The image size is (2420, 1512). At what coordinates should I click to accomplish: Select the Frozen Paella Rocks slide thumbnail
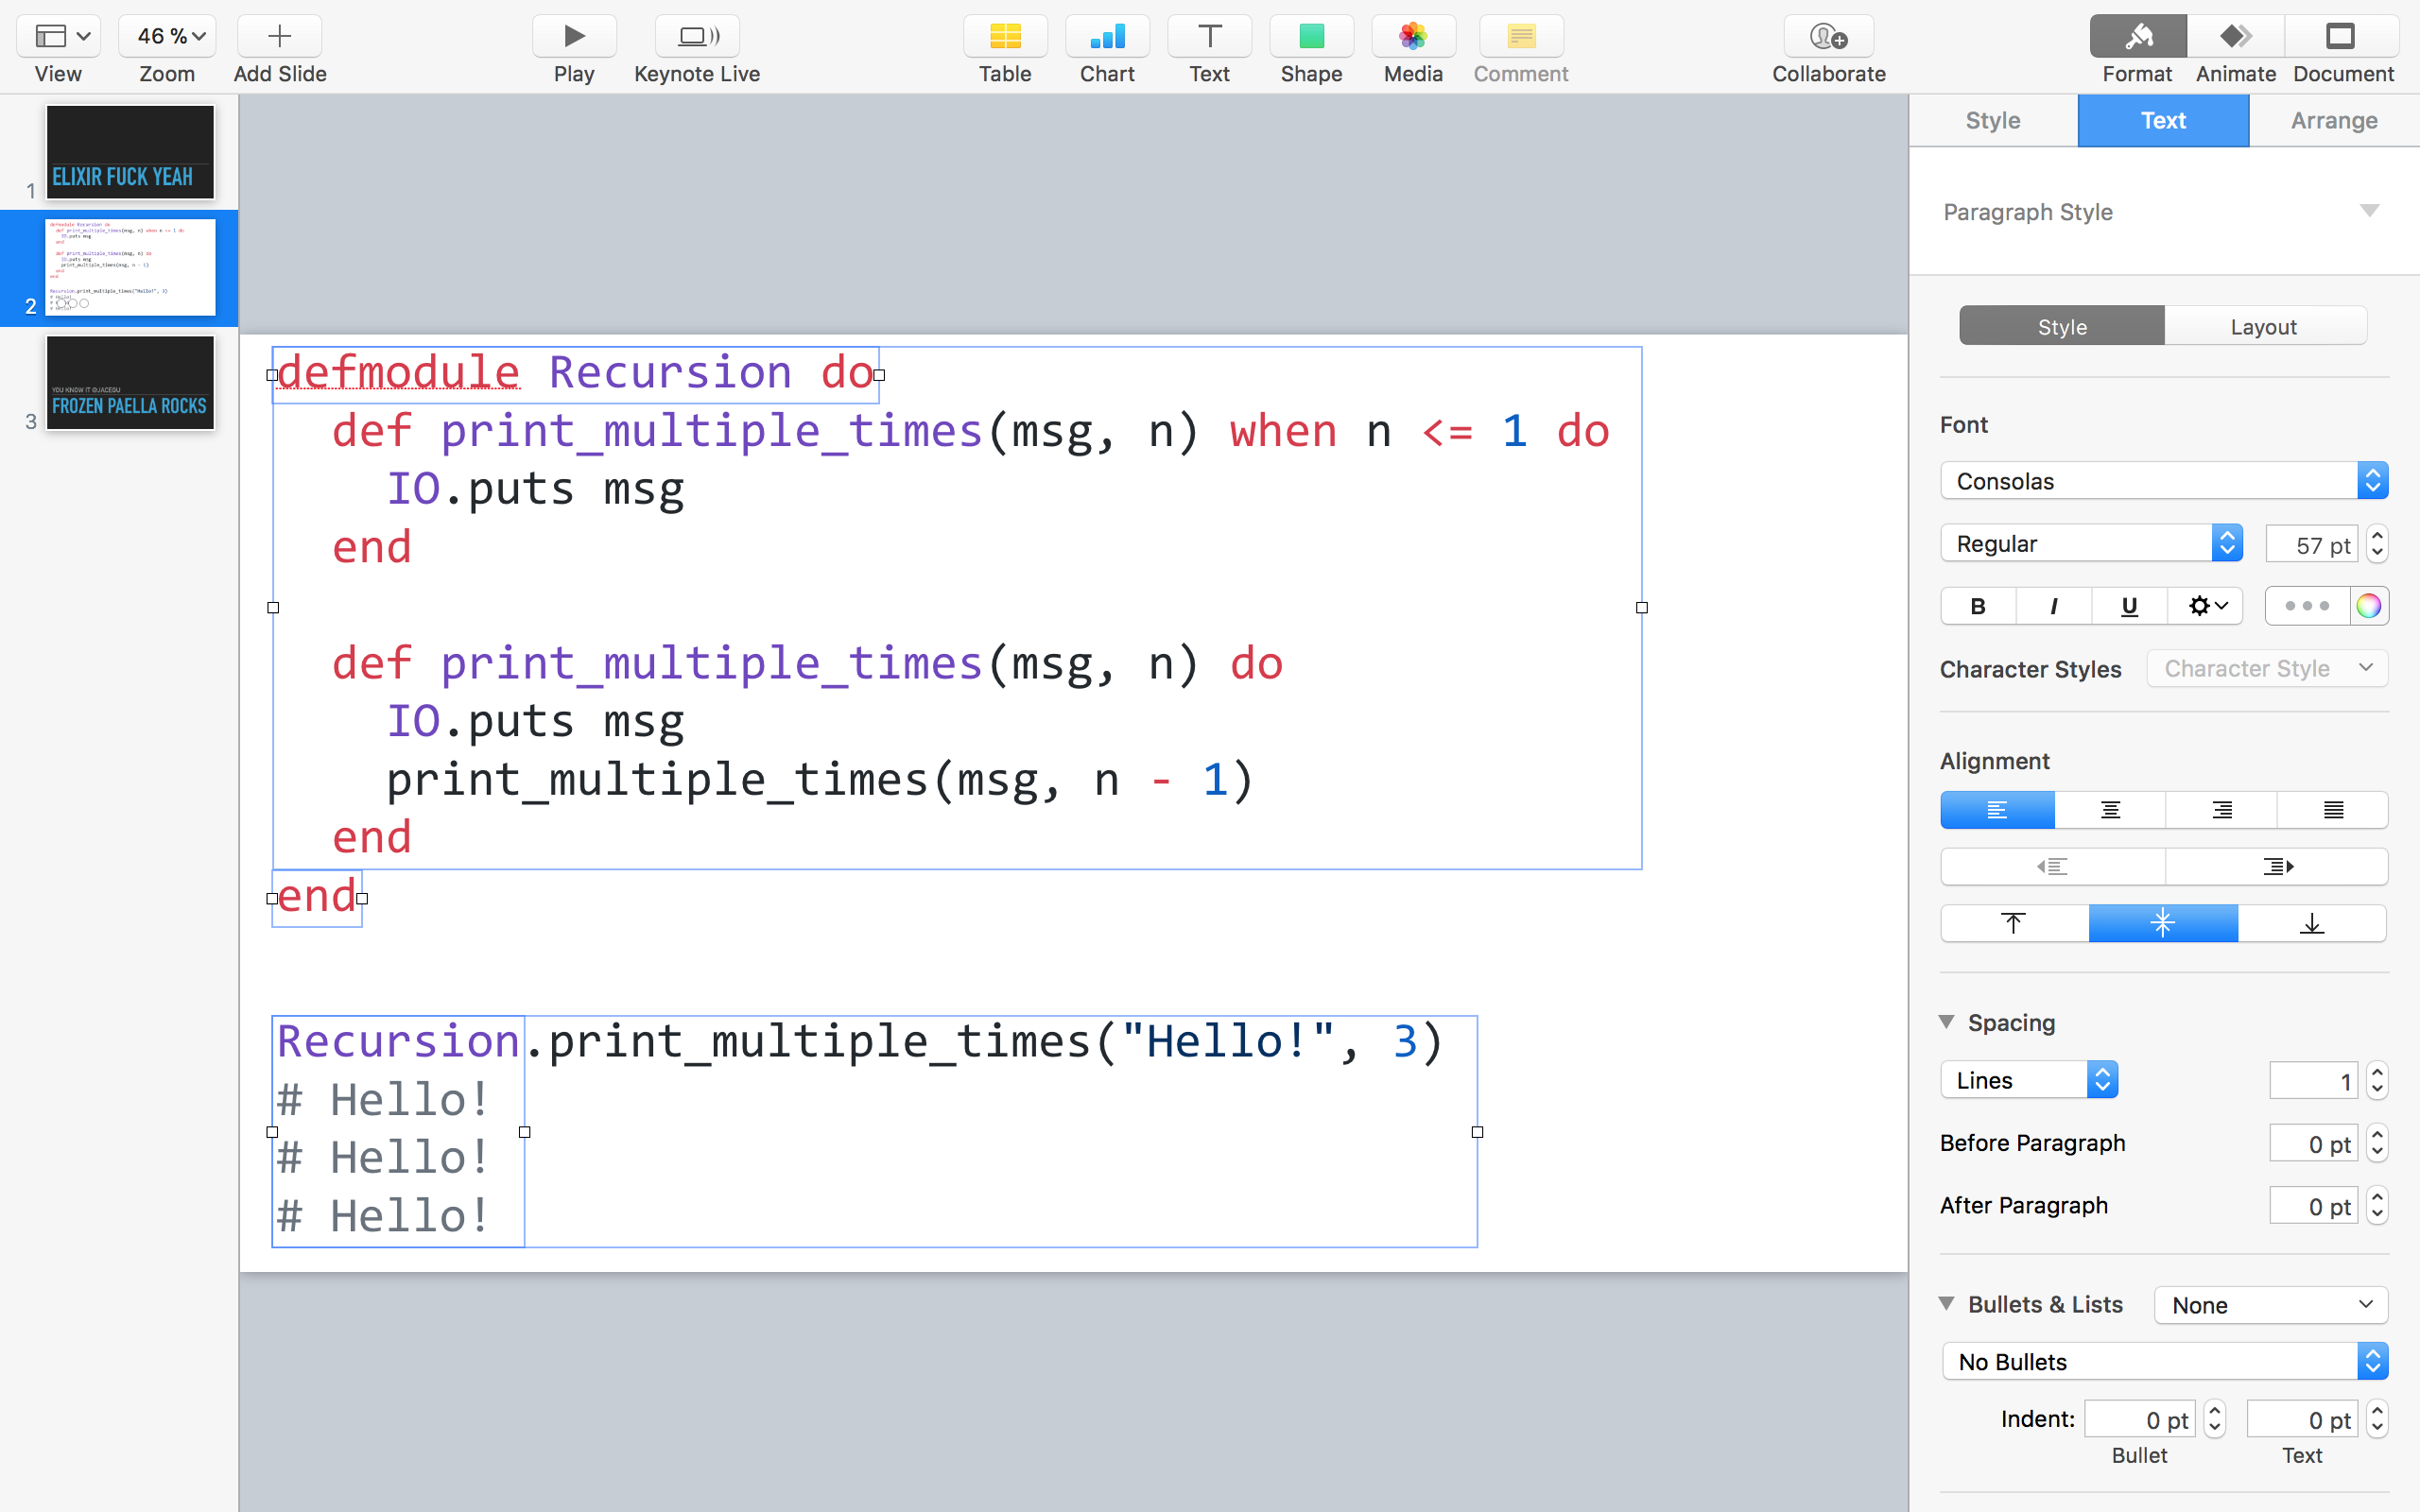coord(130,383)
